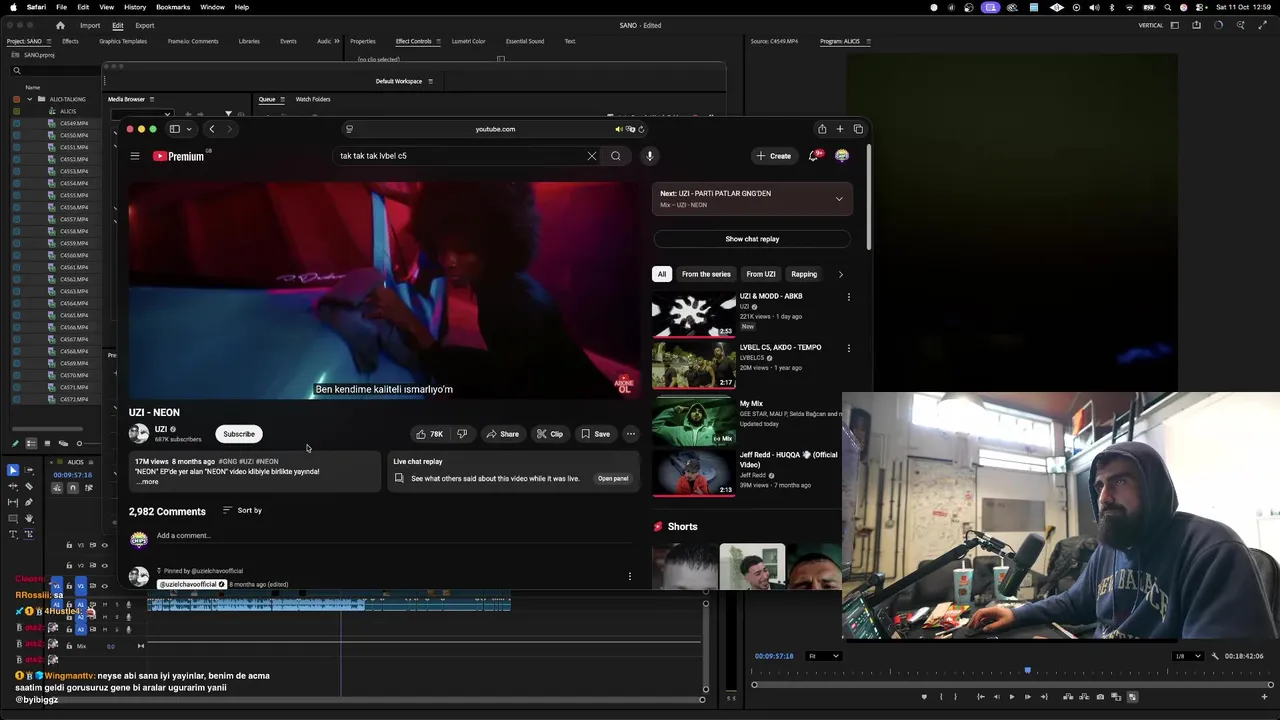This screenshot has height=720, width=1280.
Task: Toggle timeline snapping magnet button
Action: [x=72, y=488]
